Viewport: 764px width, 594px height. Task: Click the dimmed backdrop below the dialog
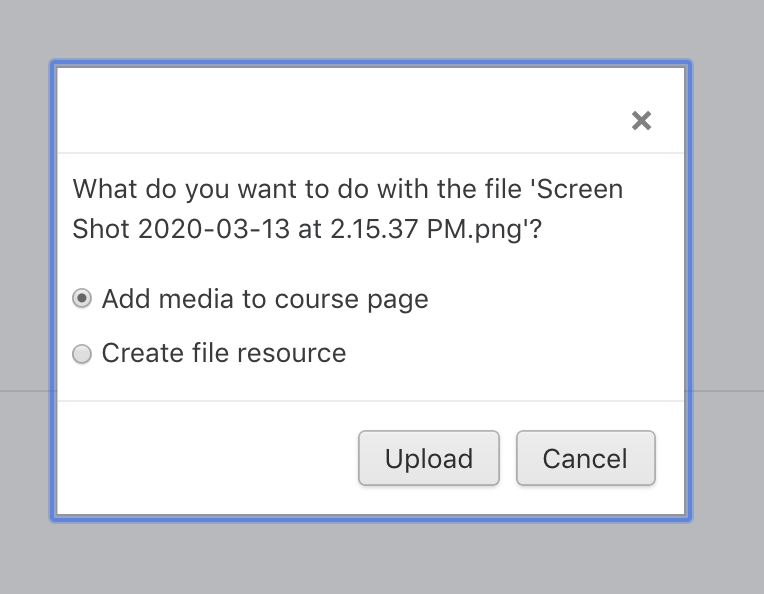pyautogui.click(x=382, y=558)
